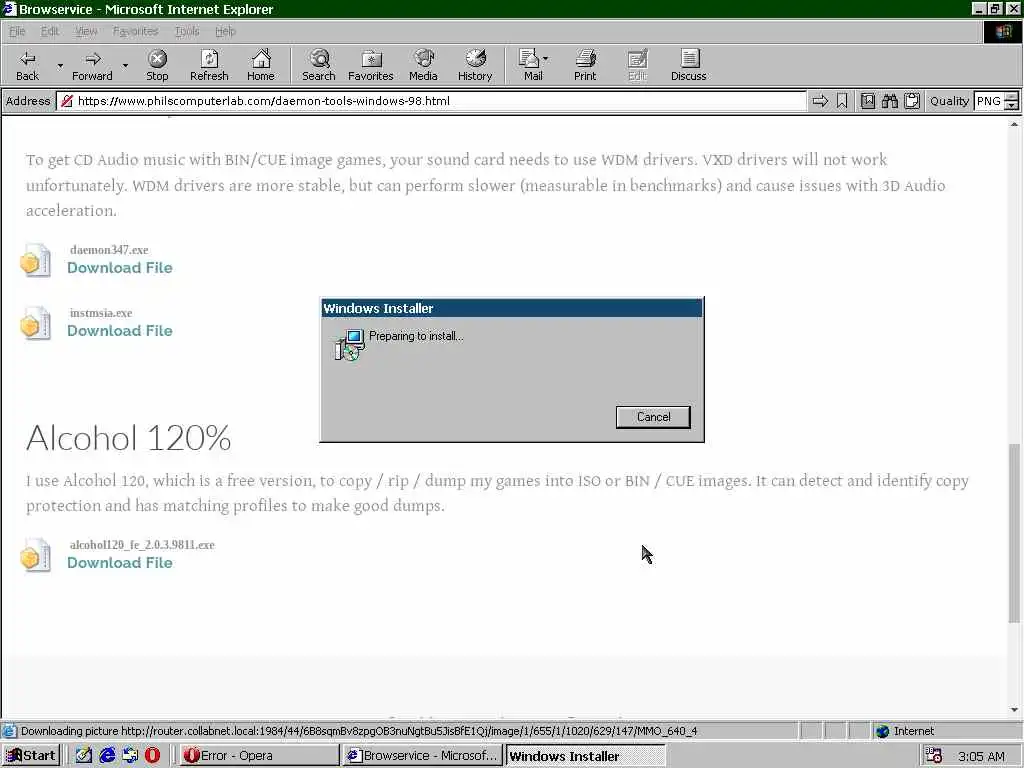Switch to Error - Opera taskbar button
The width and height of the screenshot is (1024, 768).
pos(259,756)
